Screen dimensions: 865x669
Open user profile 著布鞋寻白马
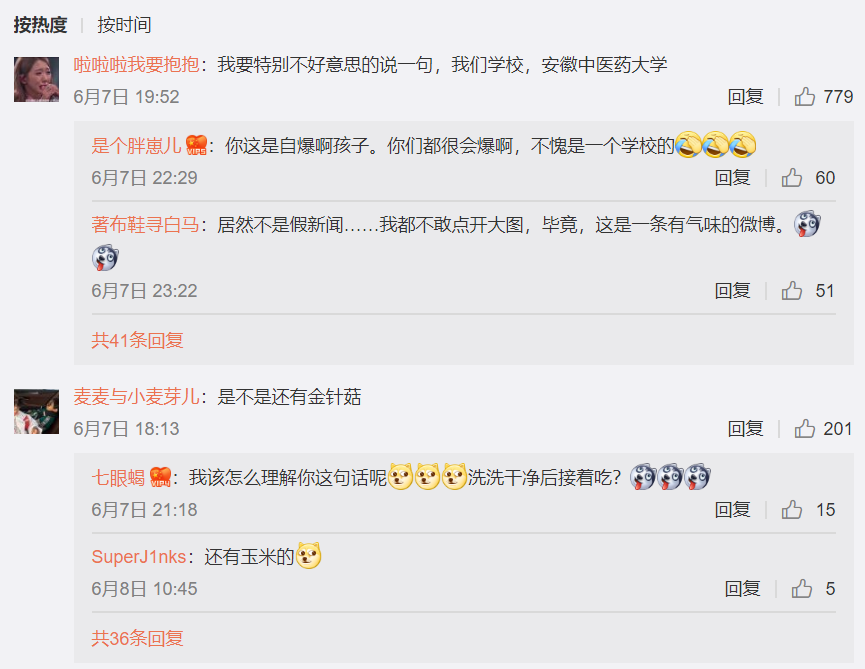145,225
